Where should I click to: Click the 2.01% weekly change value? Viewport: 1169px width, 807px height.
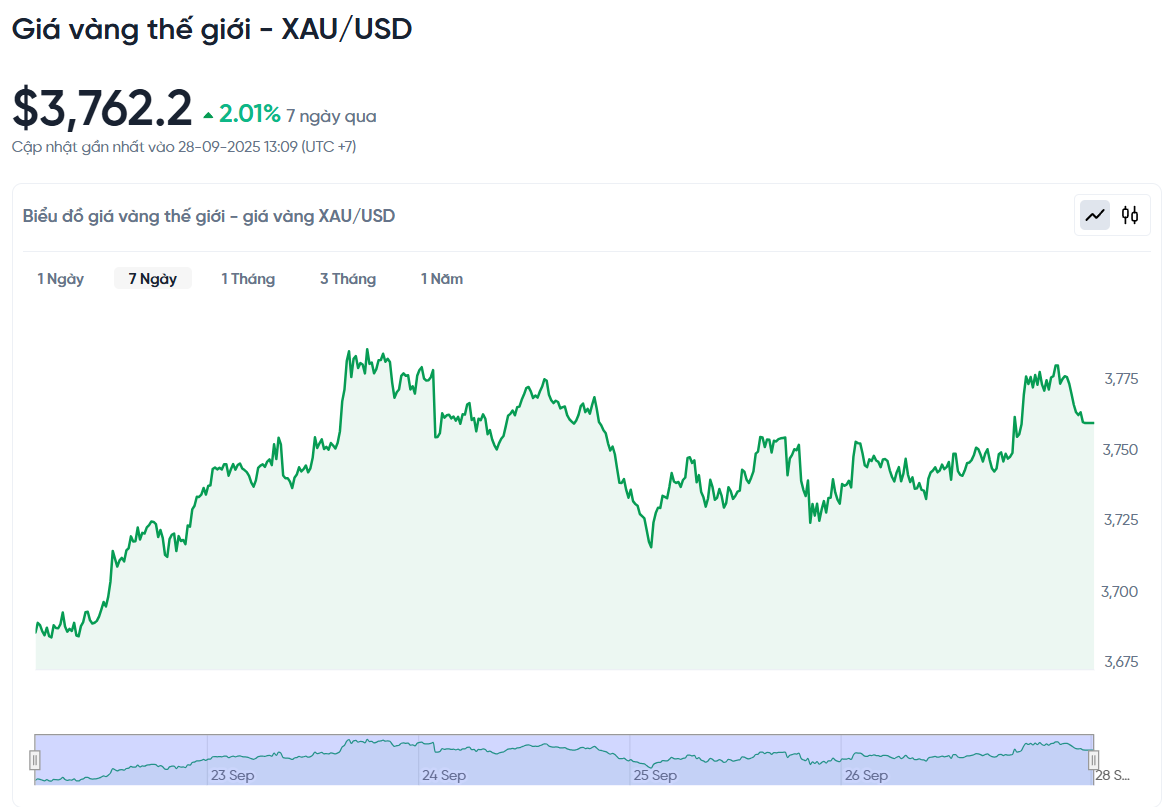click(250, 115)
